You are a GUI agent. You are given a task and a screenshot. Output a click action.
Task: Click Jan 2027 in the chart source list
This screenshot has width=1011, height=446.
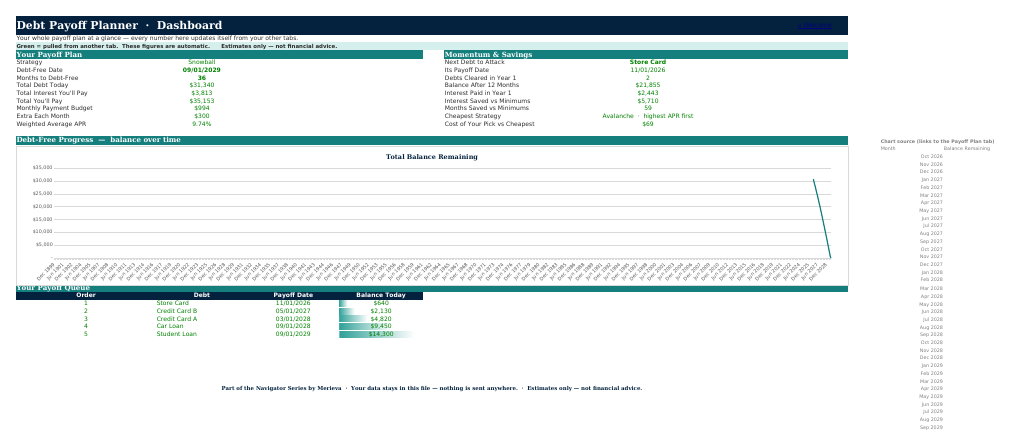point(932,179)
